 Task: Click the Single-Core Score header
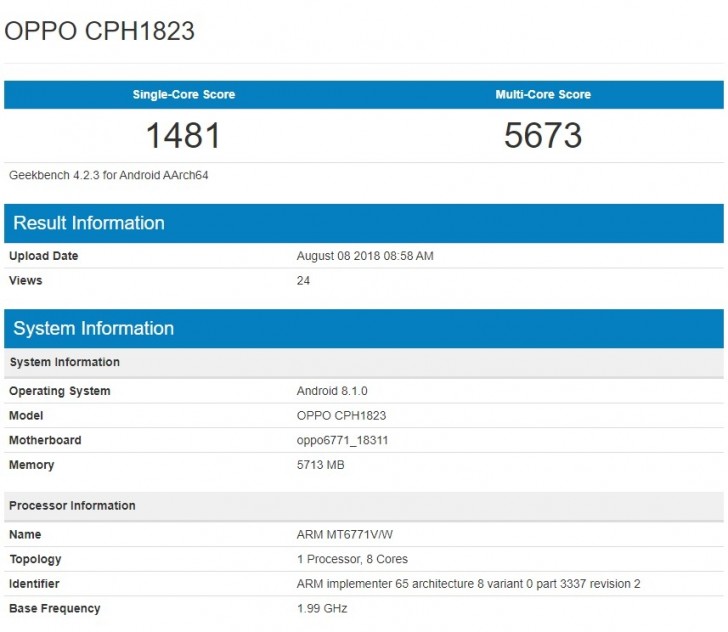pos(184,95)
